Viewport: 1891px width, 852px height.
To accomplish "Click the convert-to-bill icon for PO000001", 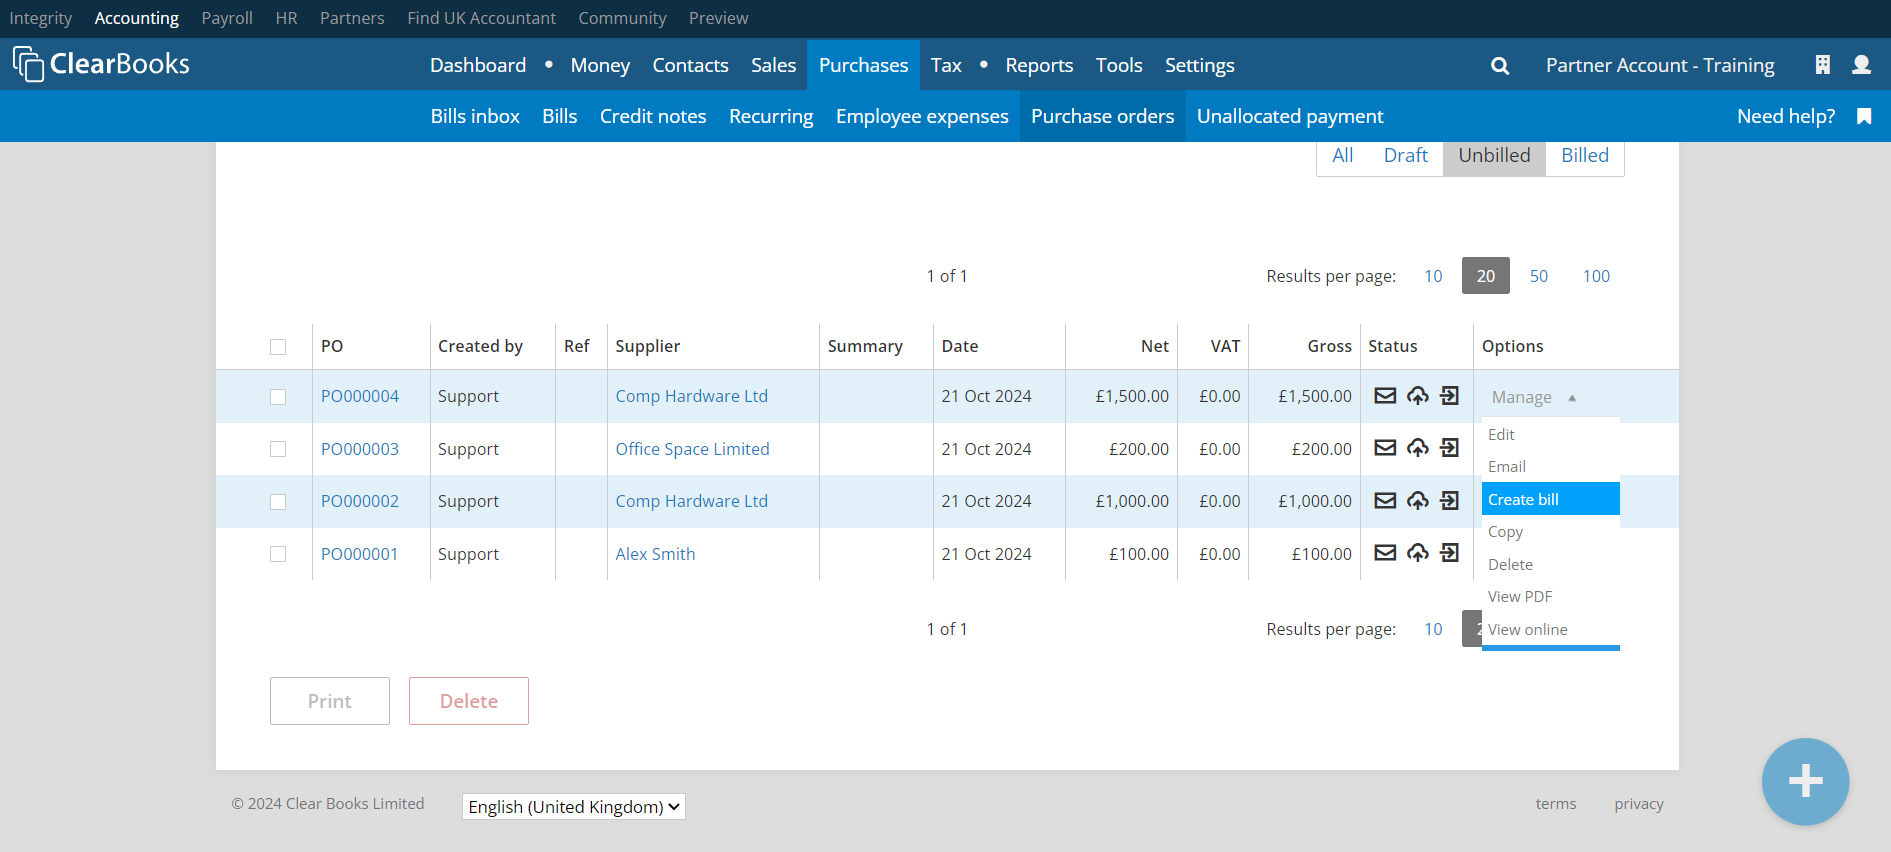I will click(1450, 552).
